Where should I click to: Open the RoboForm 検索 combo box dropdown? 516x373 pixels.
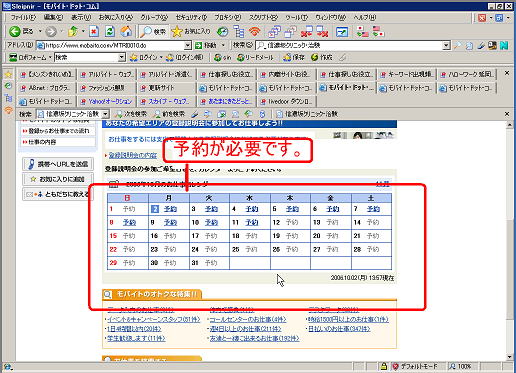(122, 57)
